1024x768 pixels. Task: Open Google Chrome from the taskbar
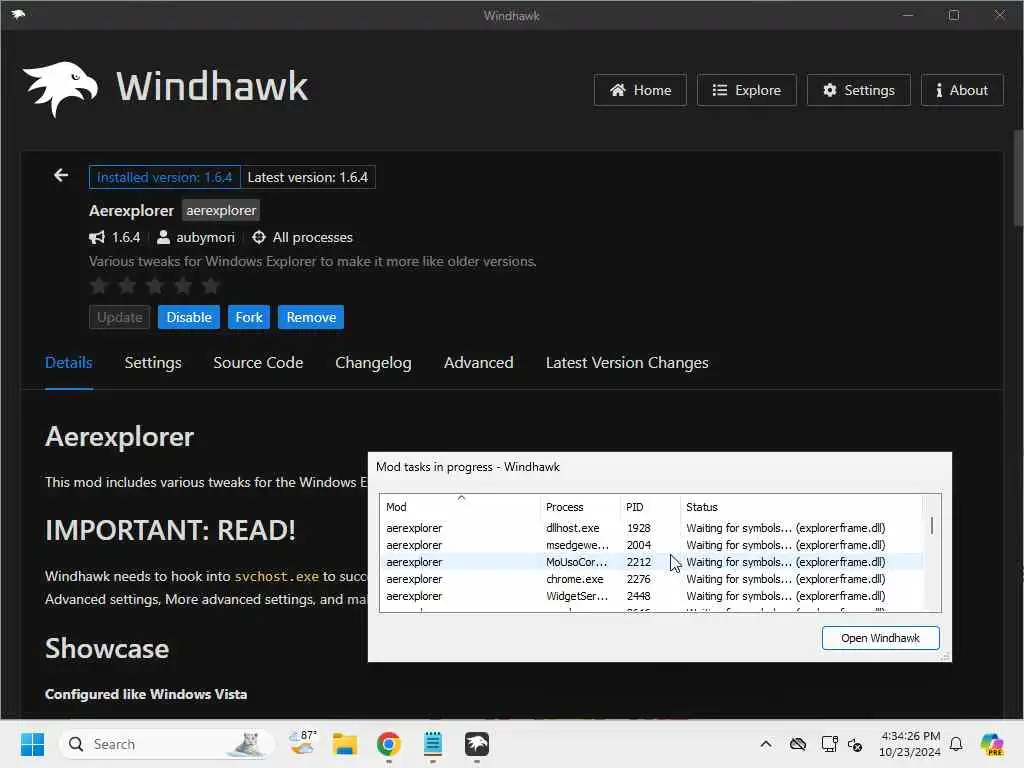click(x=389, y=744)
